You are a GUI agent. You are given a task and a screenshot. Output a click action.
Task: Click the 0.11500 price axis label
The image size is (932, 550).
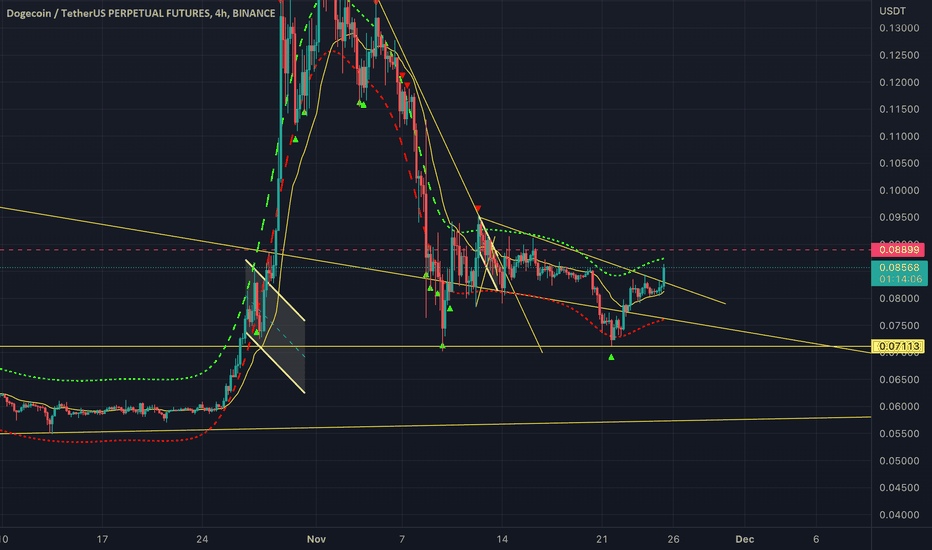(x=899, y=109)
